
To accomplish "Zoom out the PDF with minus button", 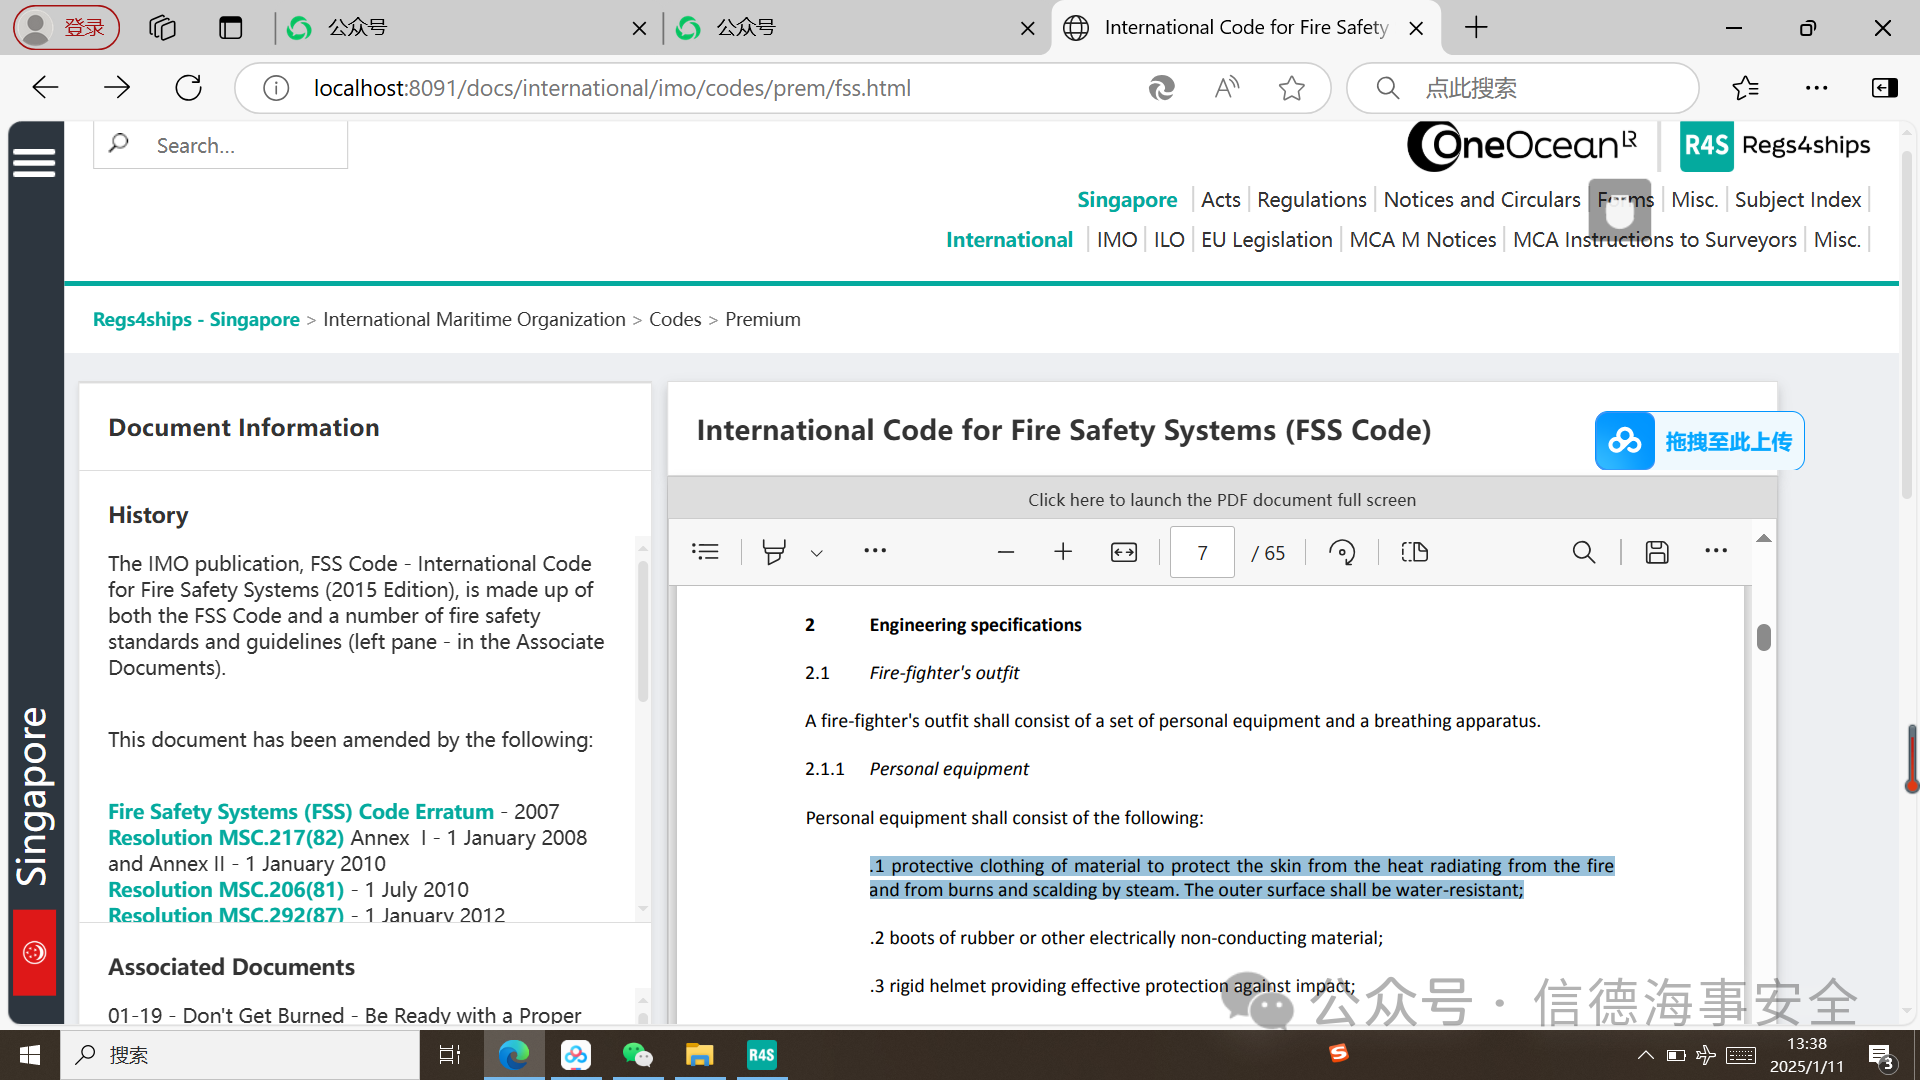I will 1006,552.
